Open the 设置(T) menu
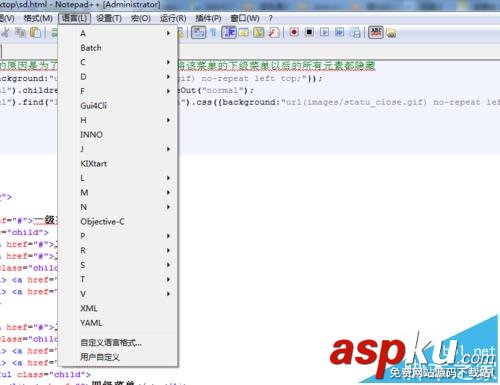 [109, 18]
